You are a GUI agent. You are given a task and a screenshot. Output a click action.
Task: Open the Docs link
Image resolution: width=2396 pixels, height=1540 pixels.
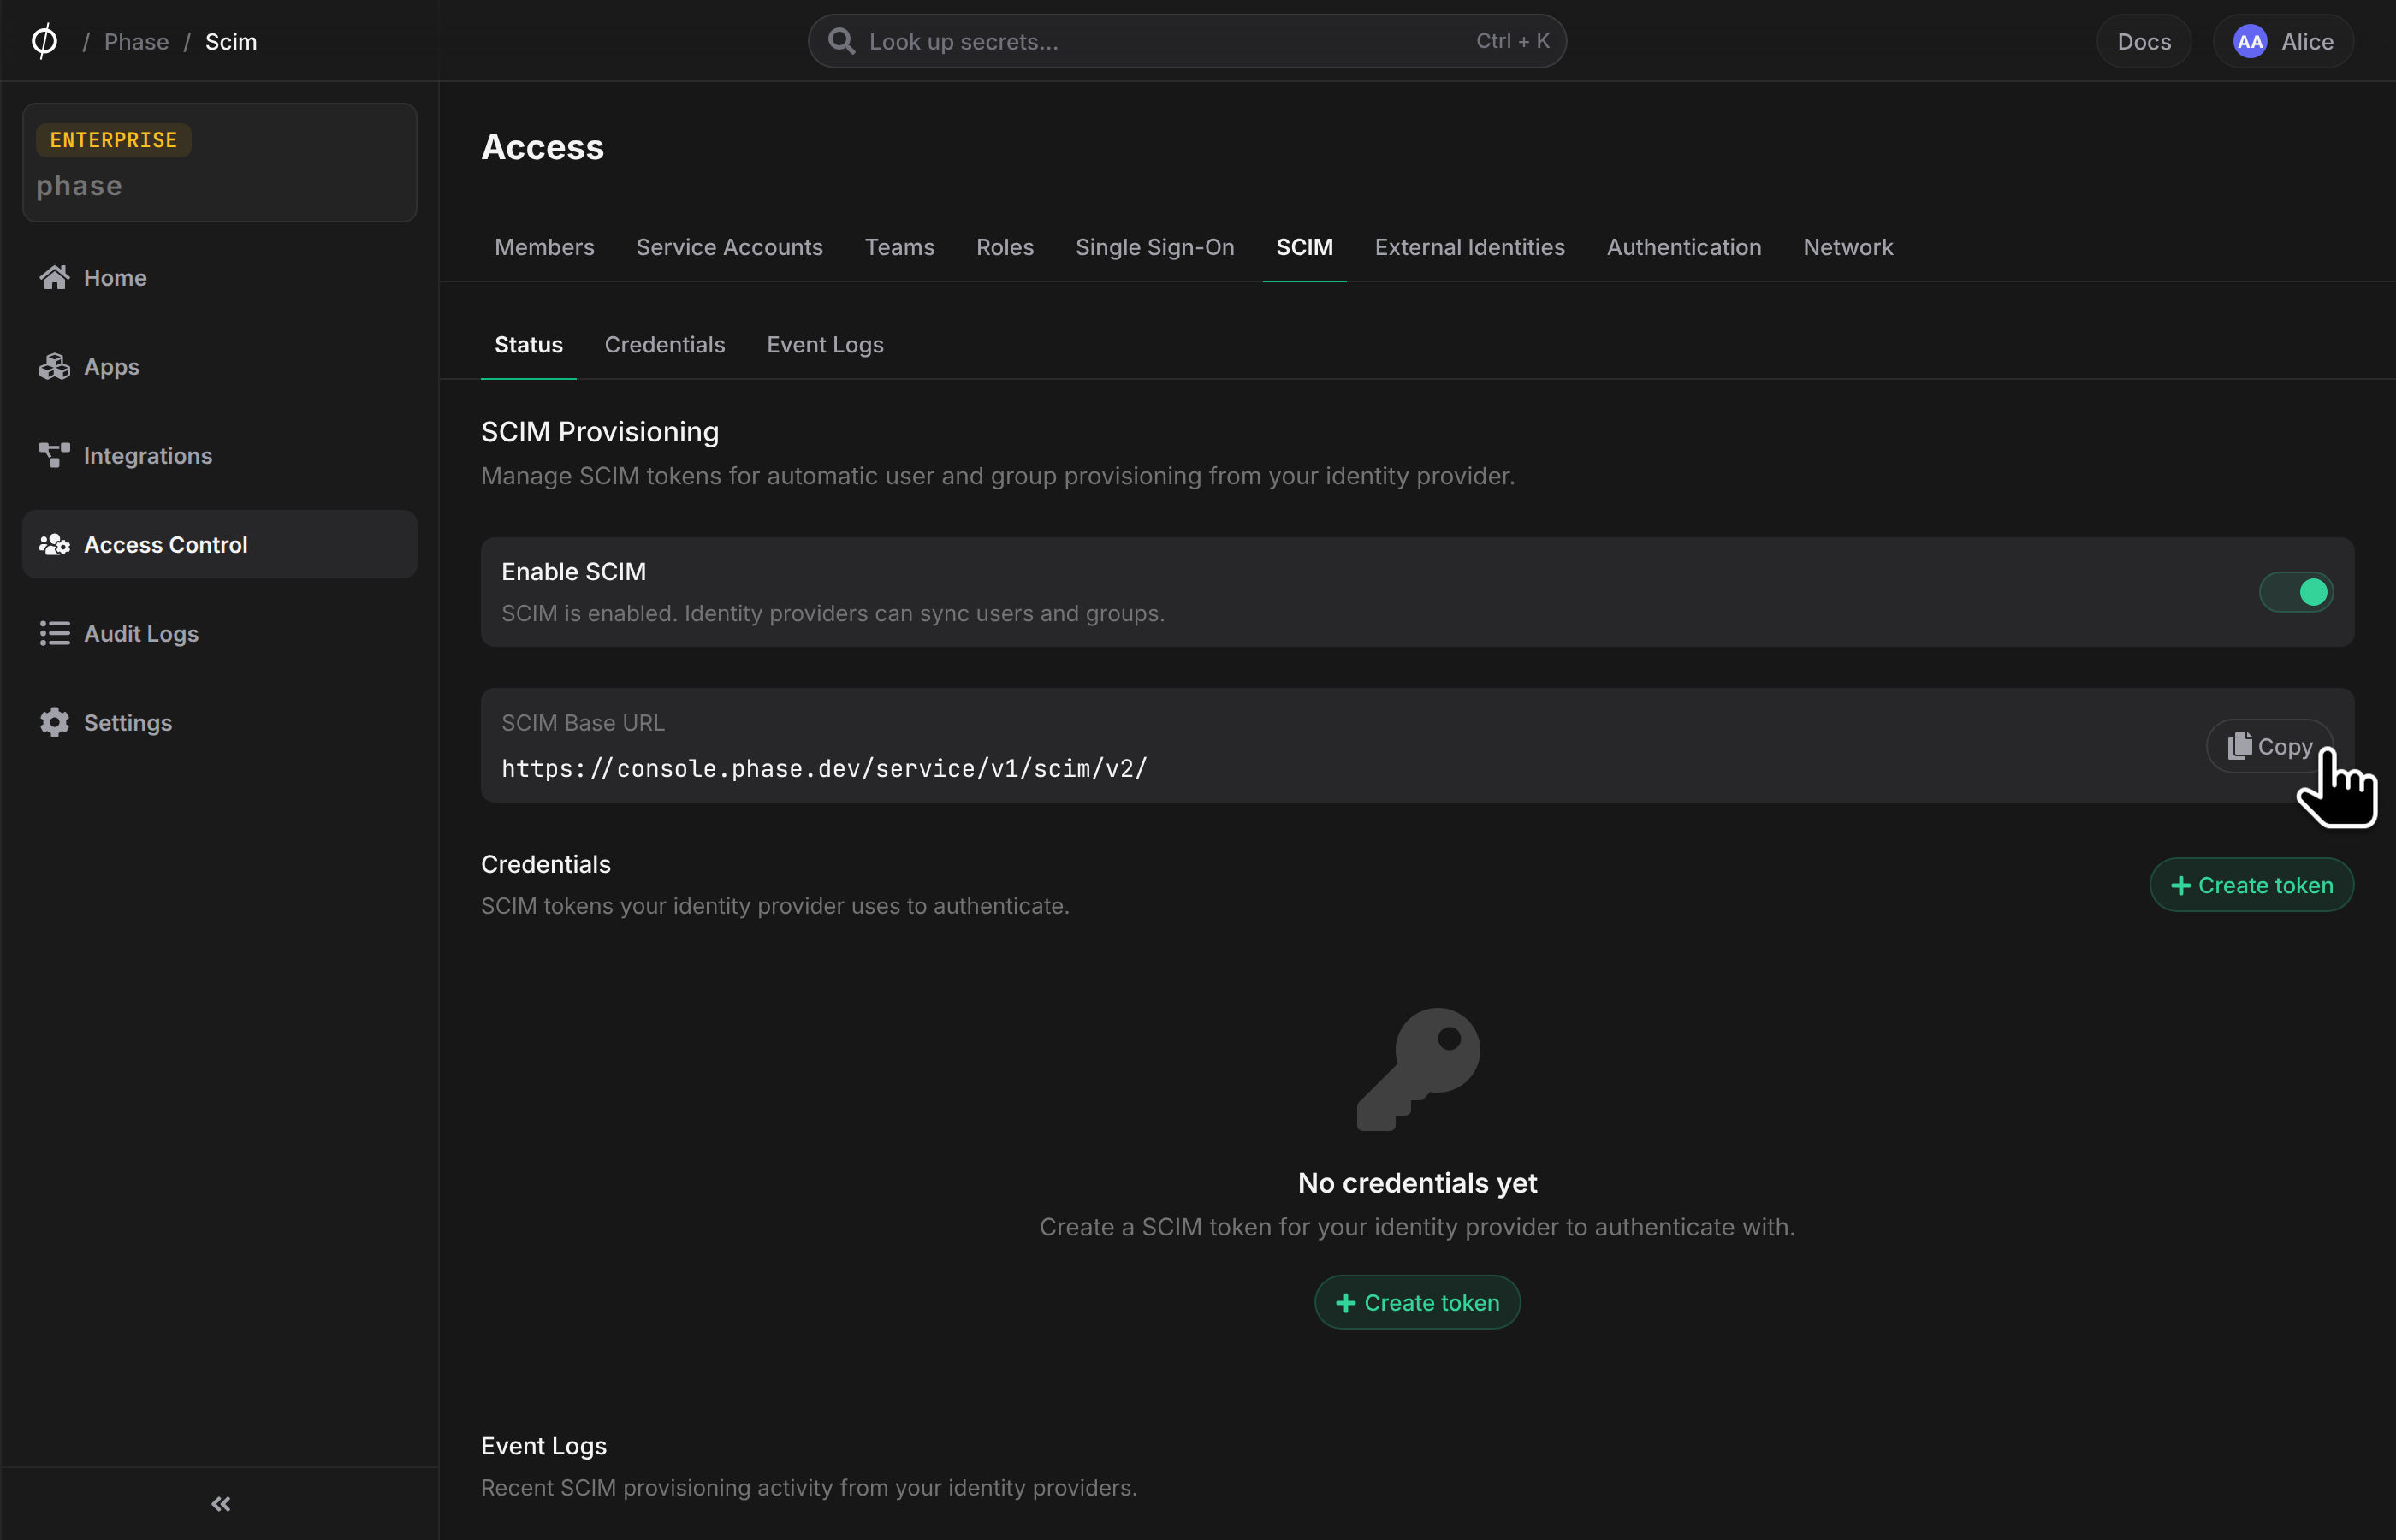[x=2143, y=41]
